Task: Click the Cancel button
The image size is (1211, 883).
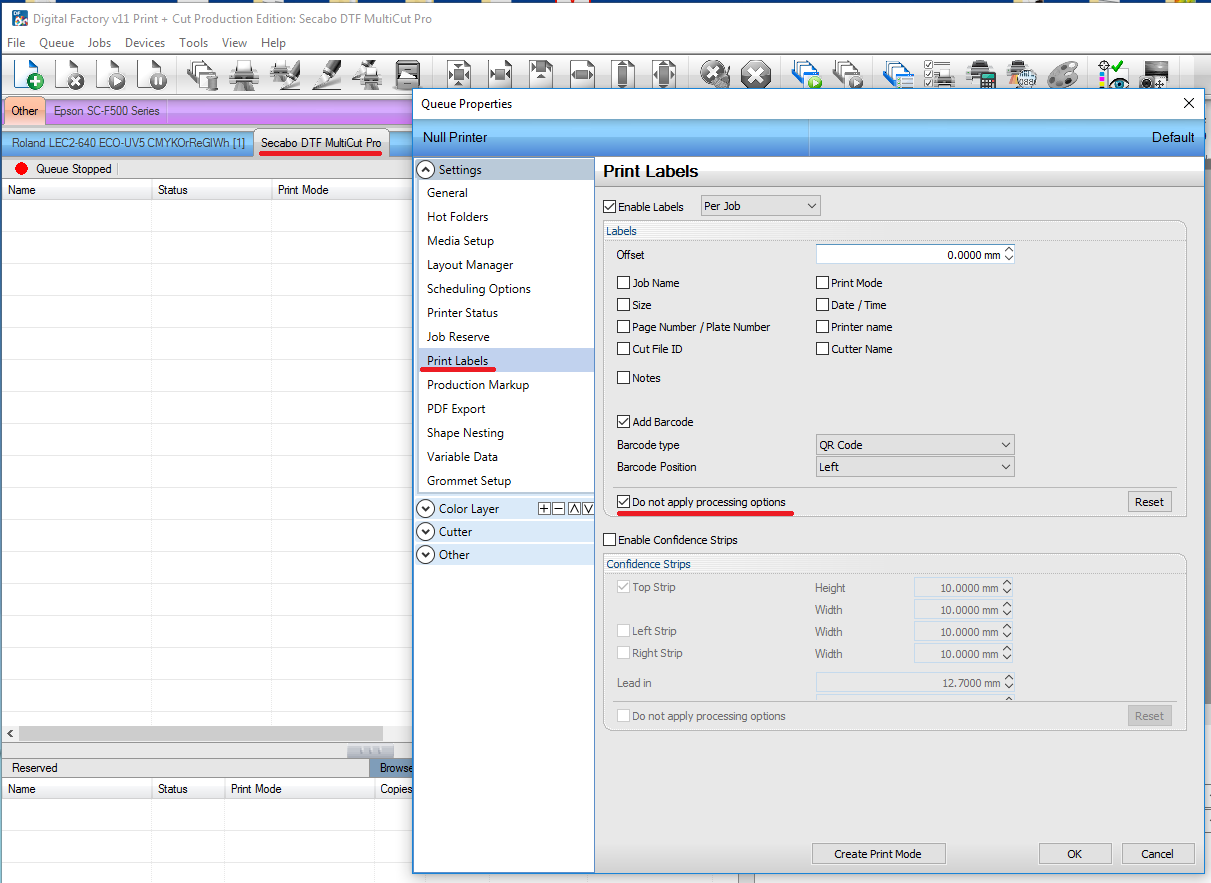Action: point(1158,854)
